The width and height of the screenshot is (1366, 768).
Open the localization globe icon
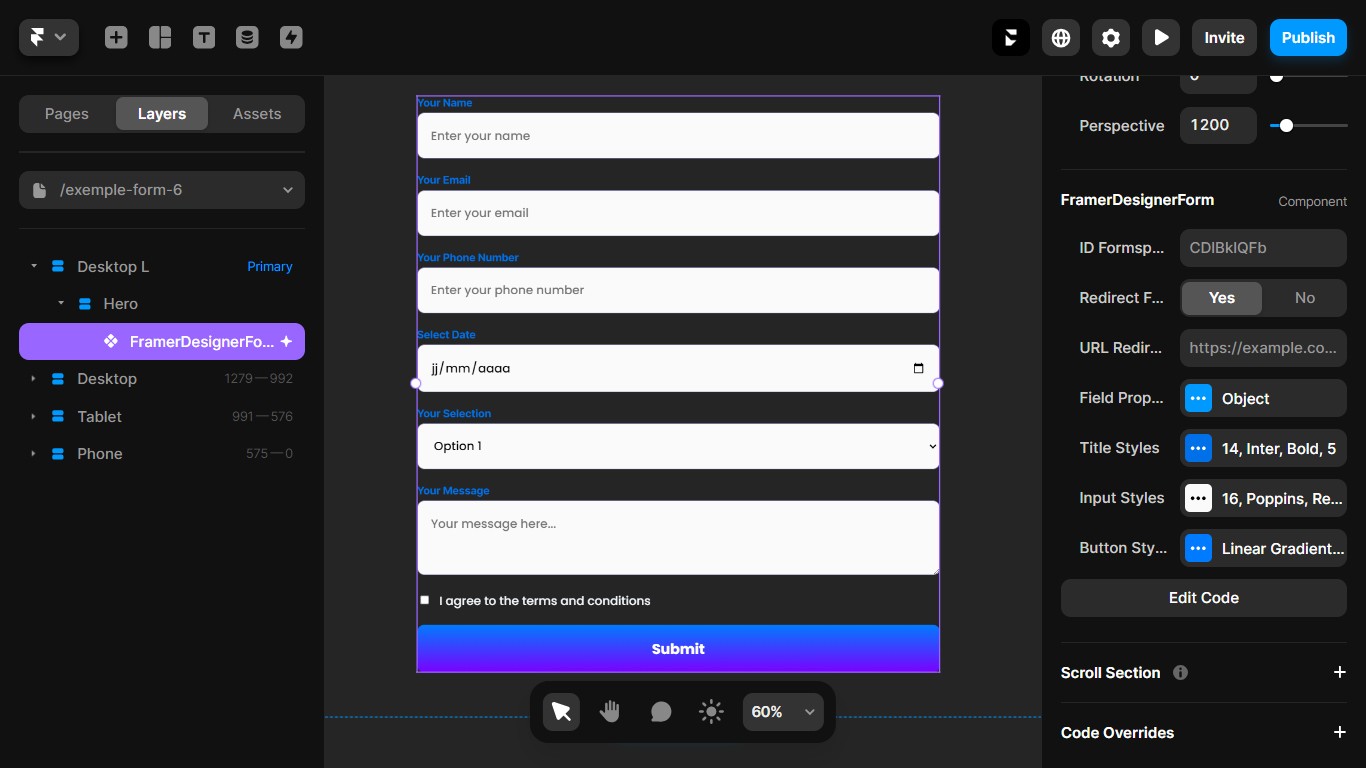click(1060, 37)
